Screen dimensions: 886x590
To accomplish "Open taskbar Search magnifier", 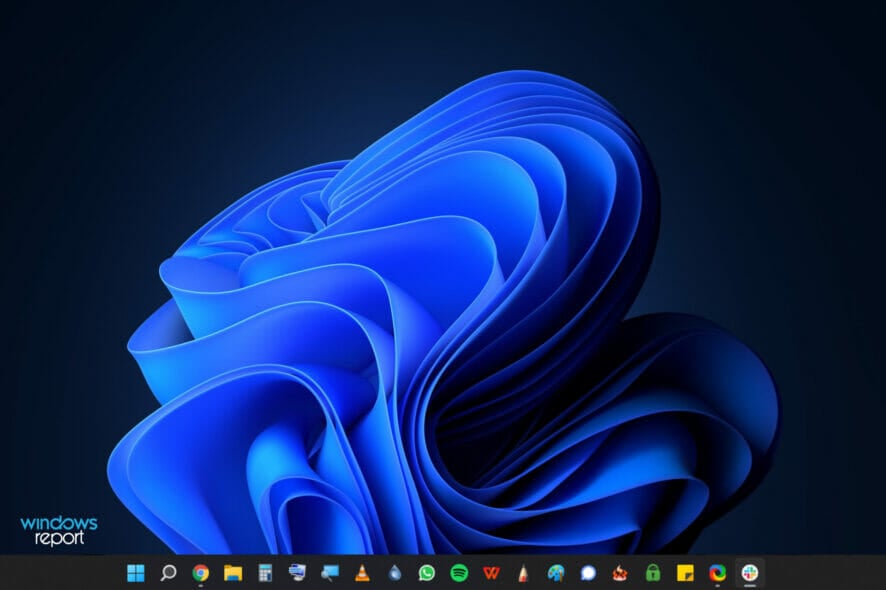I will coord(168,572).
